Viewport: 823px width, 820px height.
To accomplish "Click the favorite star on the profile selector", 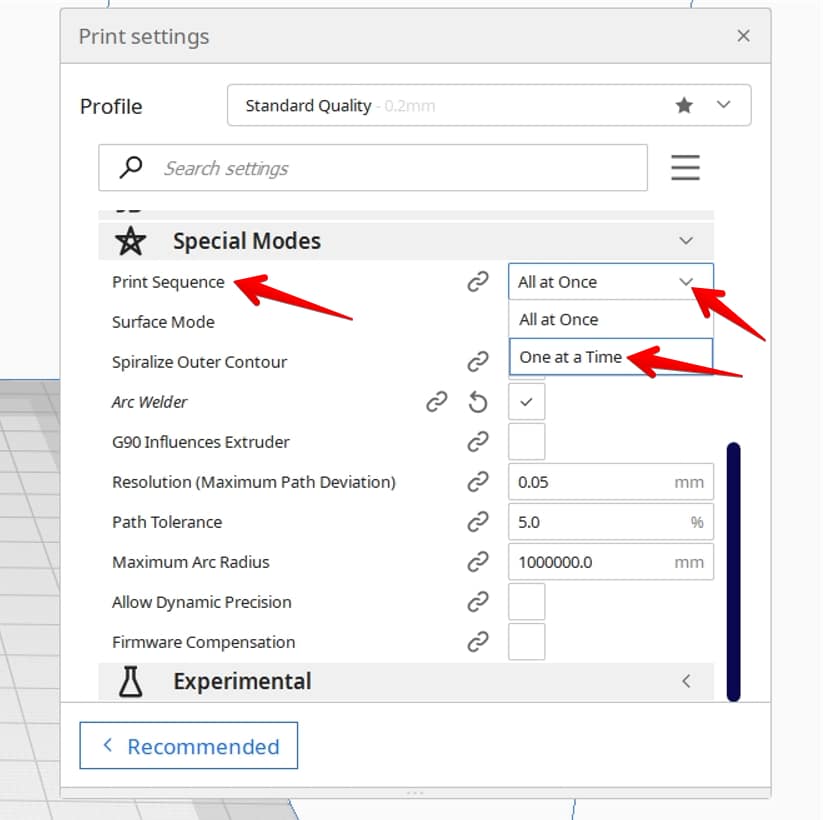I will pyautogui.click(x=684, y=105).
